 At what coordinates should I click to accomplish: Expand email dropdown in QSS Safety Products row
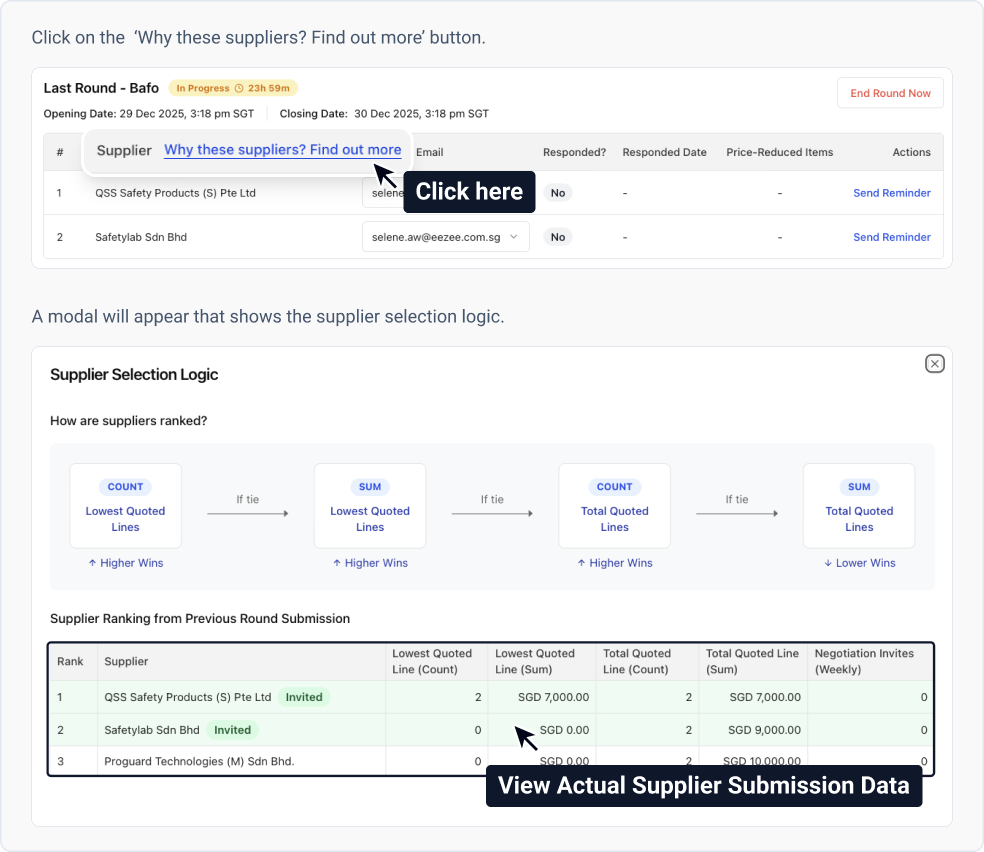382,193
